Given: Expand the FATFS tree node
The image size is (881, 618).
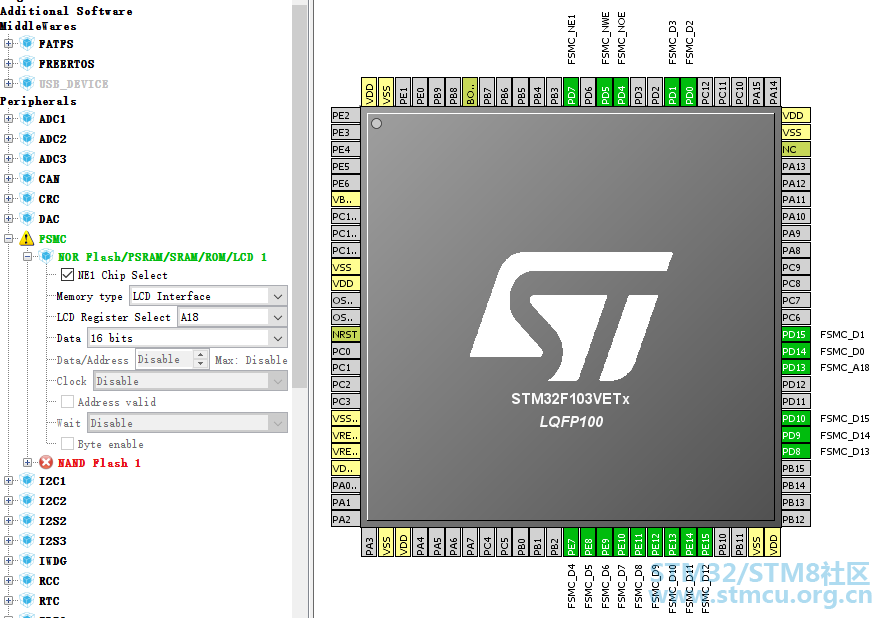Looking at the screenshot, I should (8, 43).
